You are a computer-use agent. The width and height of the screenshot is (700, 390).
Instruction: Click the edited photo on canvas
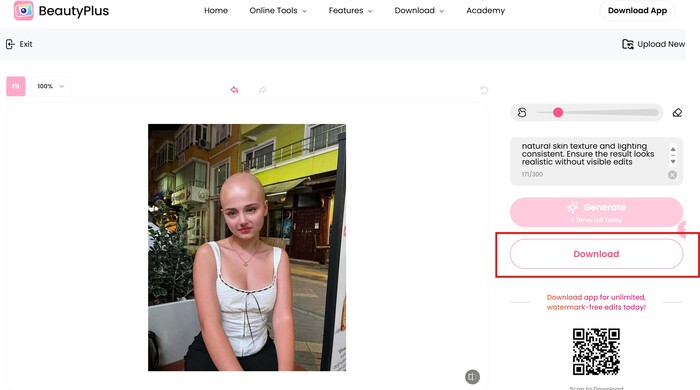tap(247, 247)
